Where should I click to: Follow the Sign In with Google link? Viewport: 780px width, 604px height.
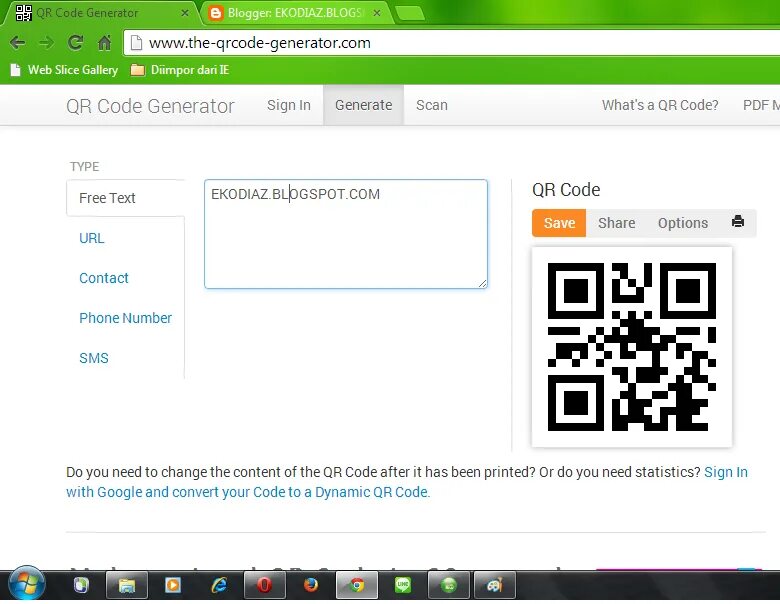tap(406, 482)
